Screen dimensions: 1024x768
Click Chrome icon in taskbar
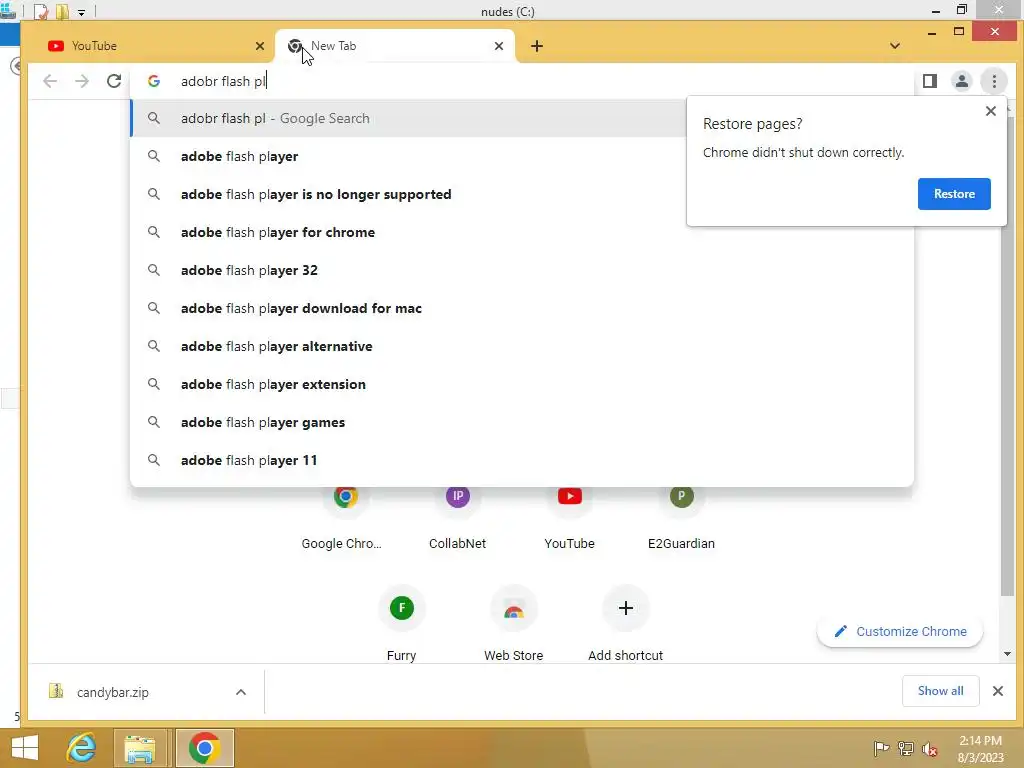click(x=204, y=748)
